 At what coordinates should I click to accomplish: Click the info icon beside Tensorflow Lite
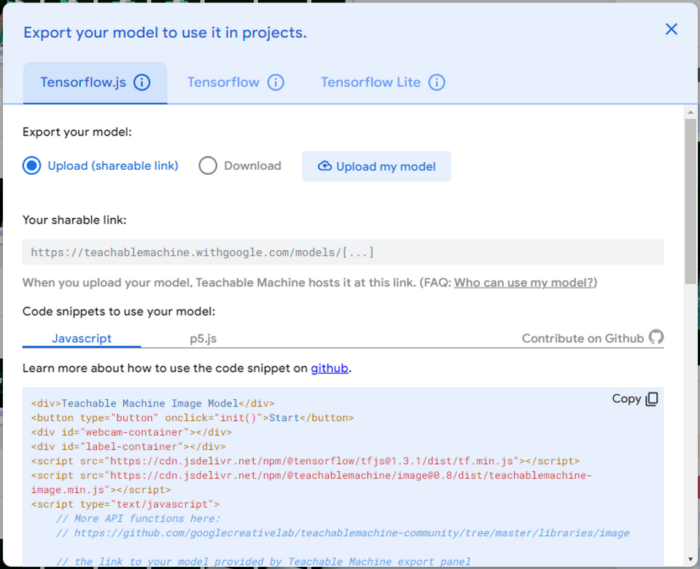[437, 83]
